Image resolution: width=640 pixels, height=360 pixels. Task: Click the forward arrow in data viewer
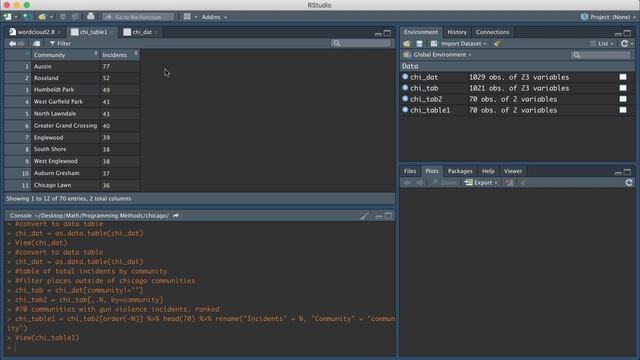pyautogui.click(x=21, y=43)
